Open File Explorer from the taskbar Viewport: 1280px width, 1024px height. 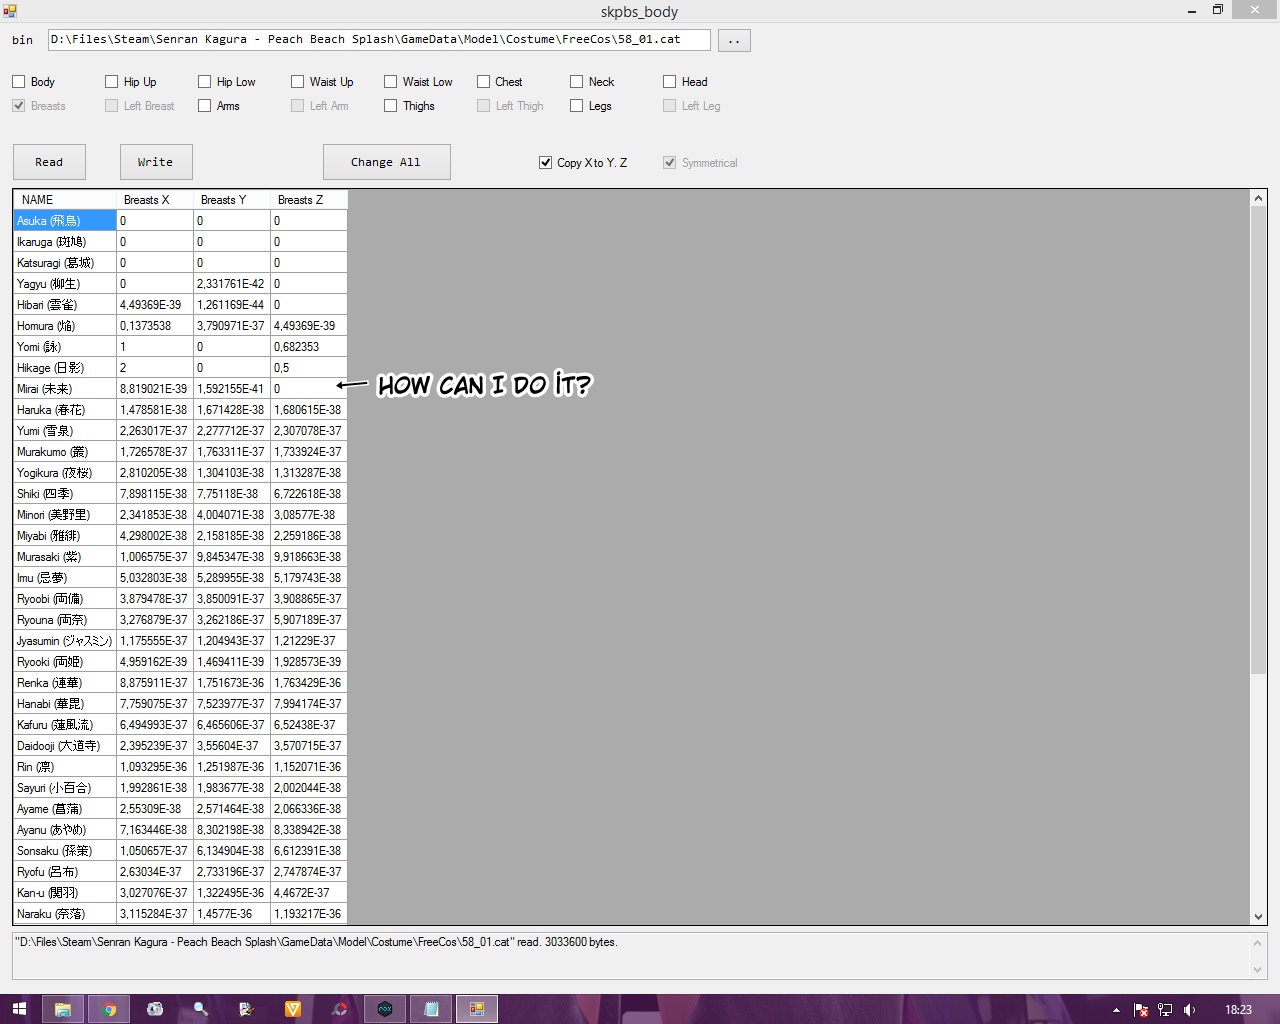point(62,1009)
